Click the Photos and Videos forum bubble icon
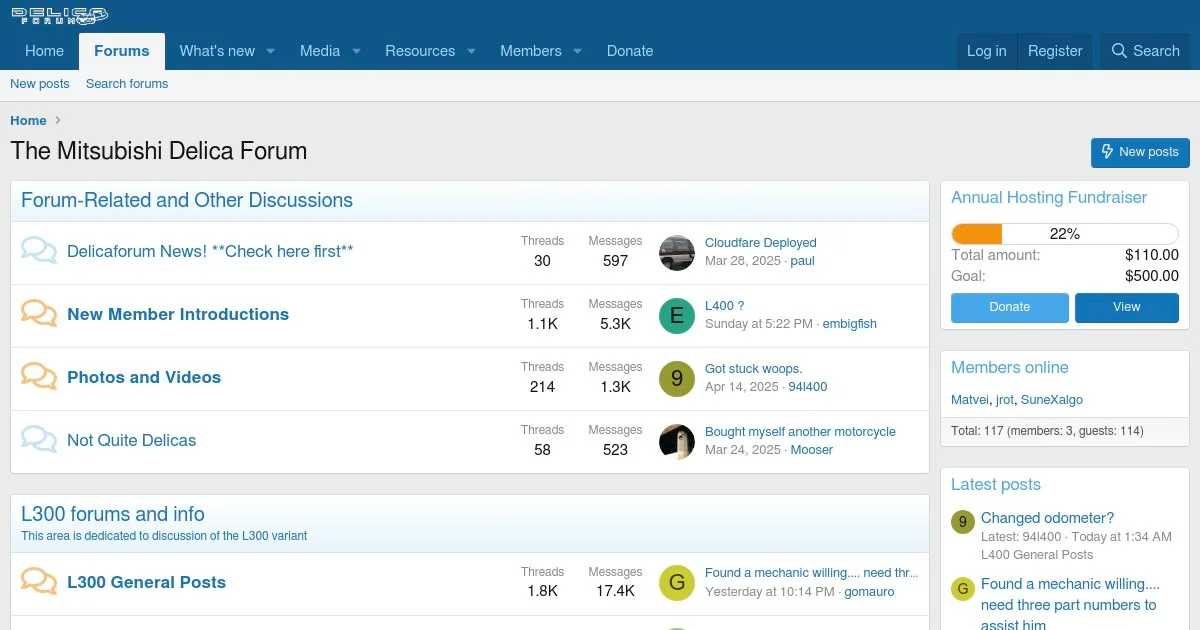Screen dimensions: 1200x630 click(39, 377)
